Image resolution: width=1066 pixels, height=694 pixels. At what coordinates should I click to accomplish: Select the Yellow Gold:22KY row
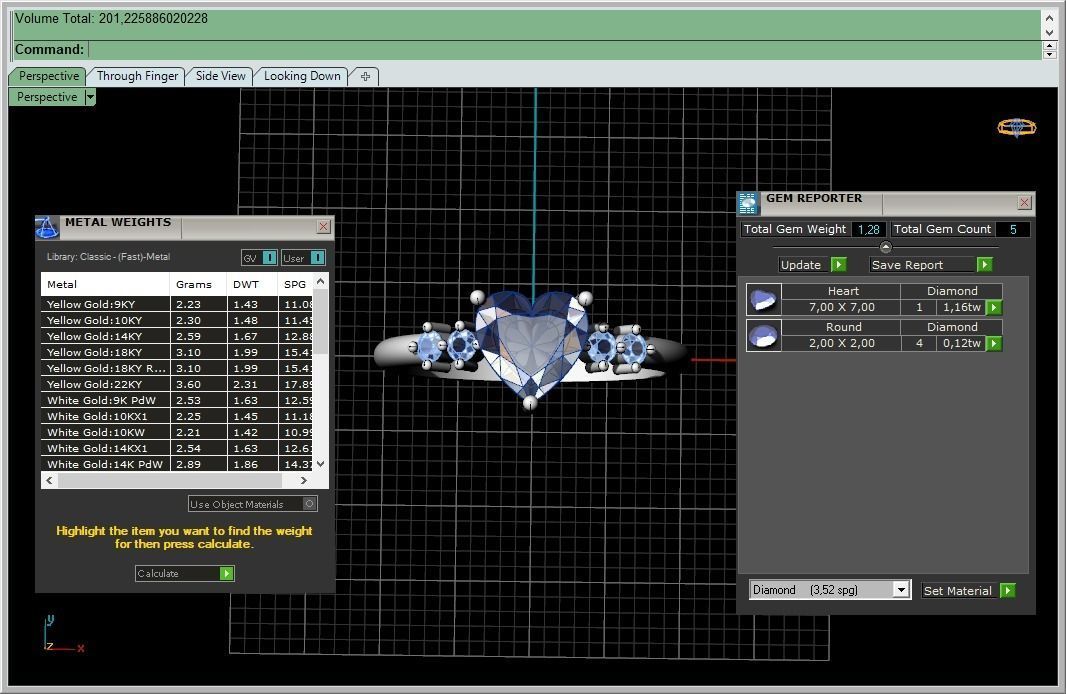click(x=177, y=384)
